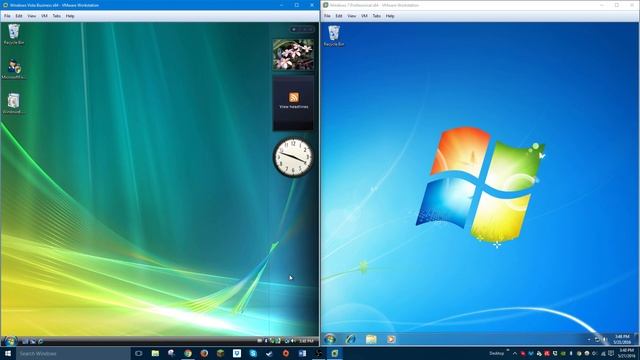Open Edit menu in the Vista VMware window
Viewport: 640px width, 360px height.
(19, 16)
